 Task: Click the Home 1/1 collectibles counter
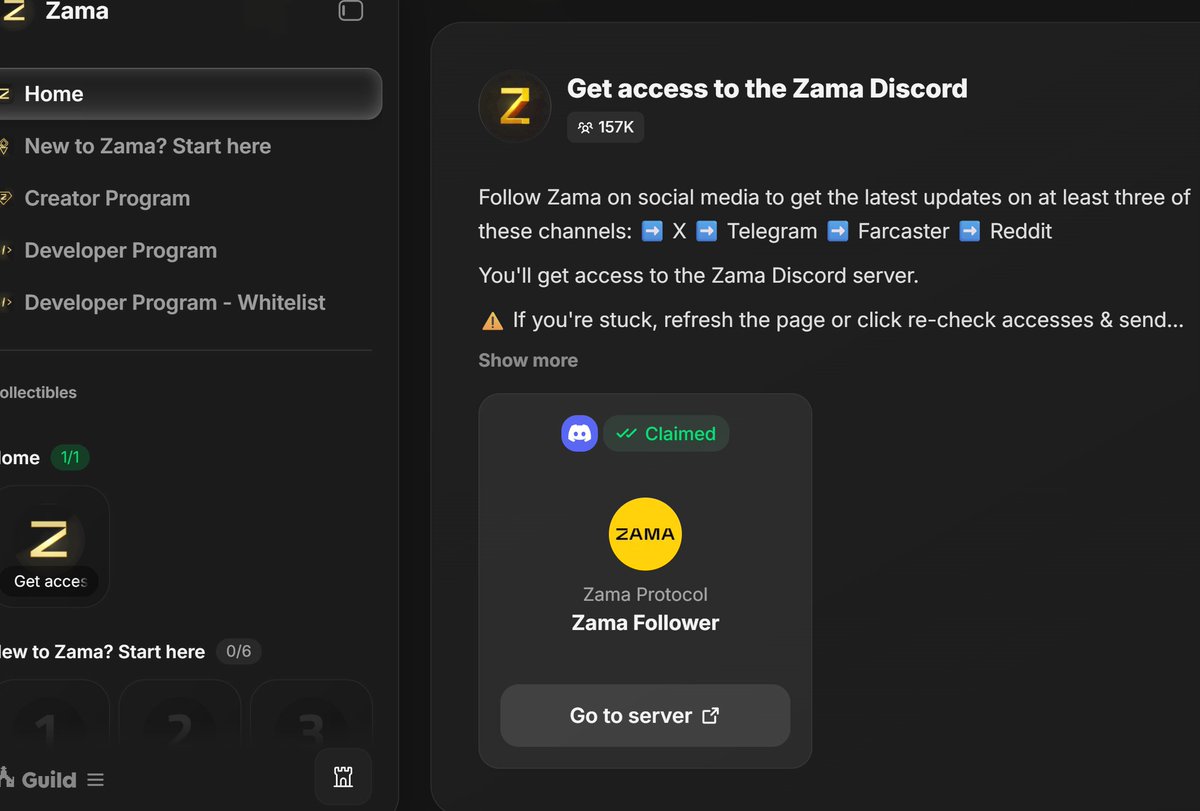pos(70,458)
